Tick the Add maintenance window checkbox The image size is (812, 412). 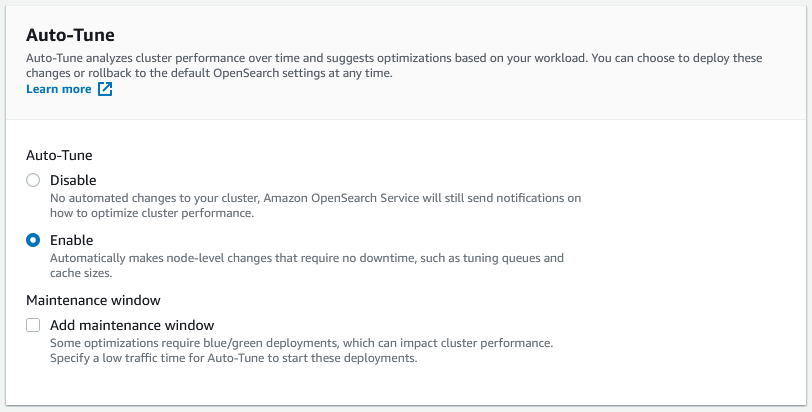pos(33,325)
